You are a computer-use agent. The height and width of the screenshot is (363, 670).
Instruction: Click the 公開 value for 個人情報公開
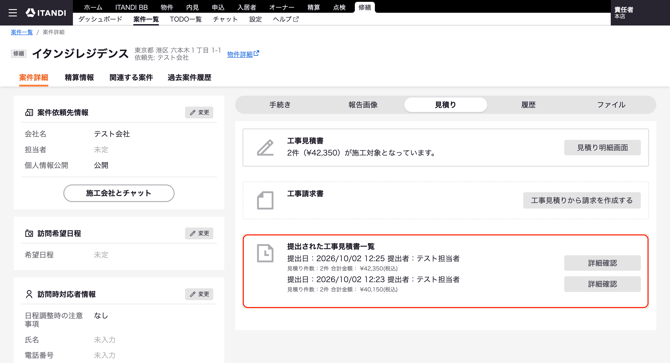tap(101, 165)
